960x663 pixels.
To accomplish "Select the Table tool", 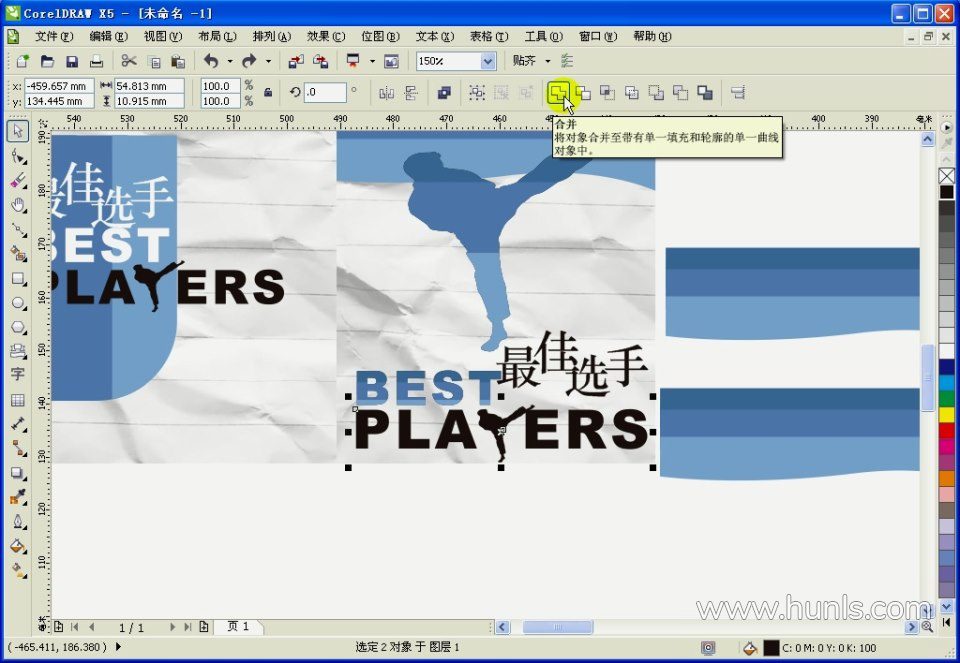I will point(18,399).
